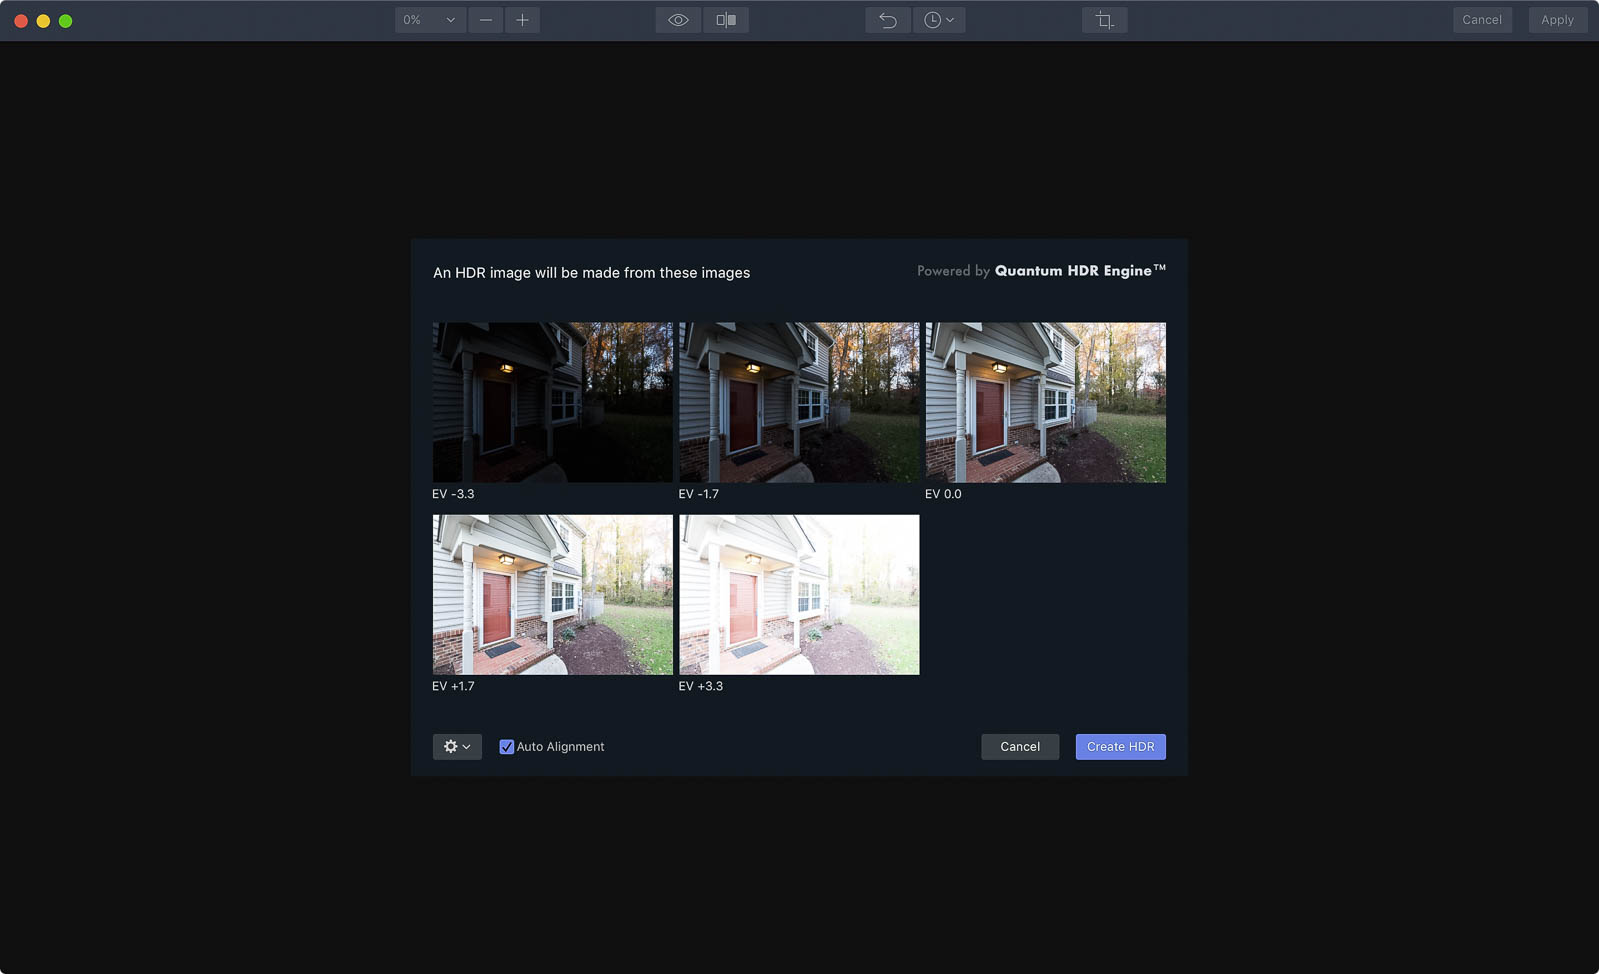Select the crop tool icon

[1104, 20]
